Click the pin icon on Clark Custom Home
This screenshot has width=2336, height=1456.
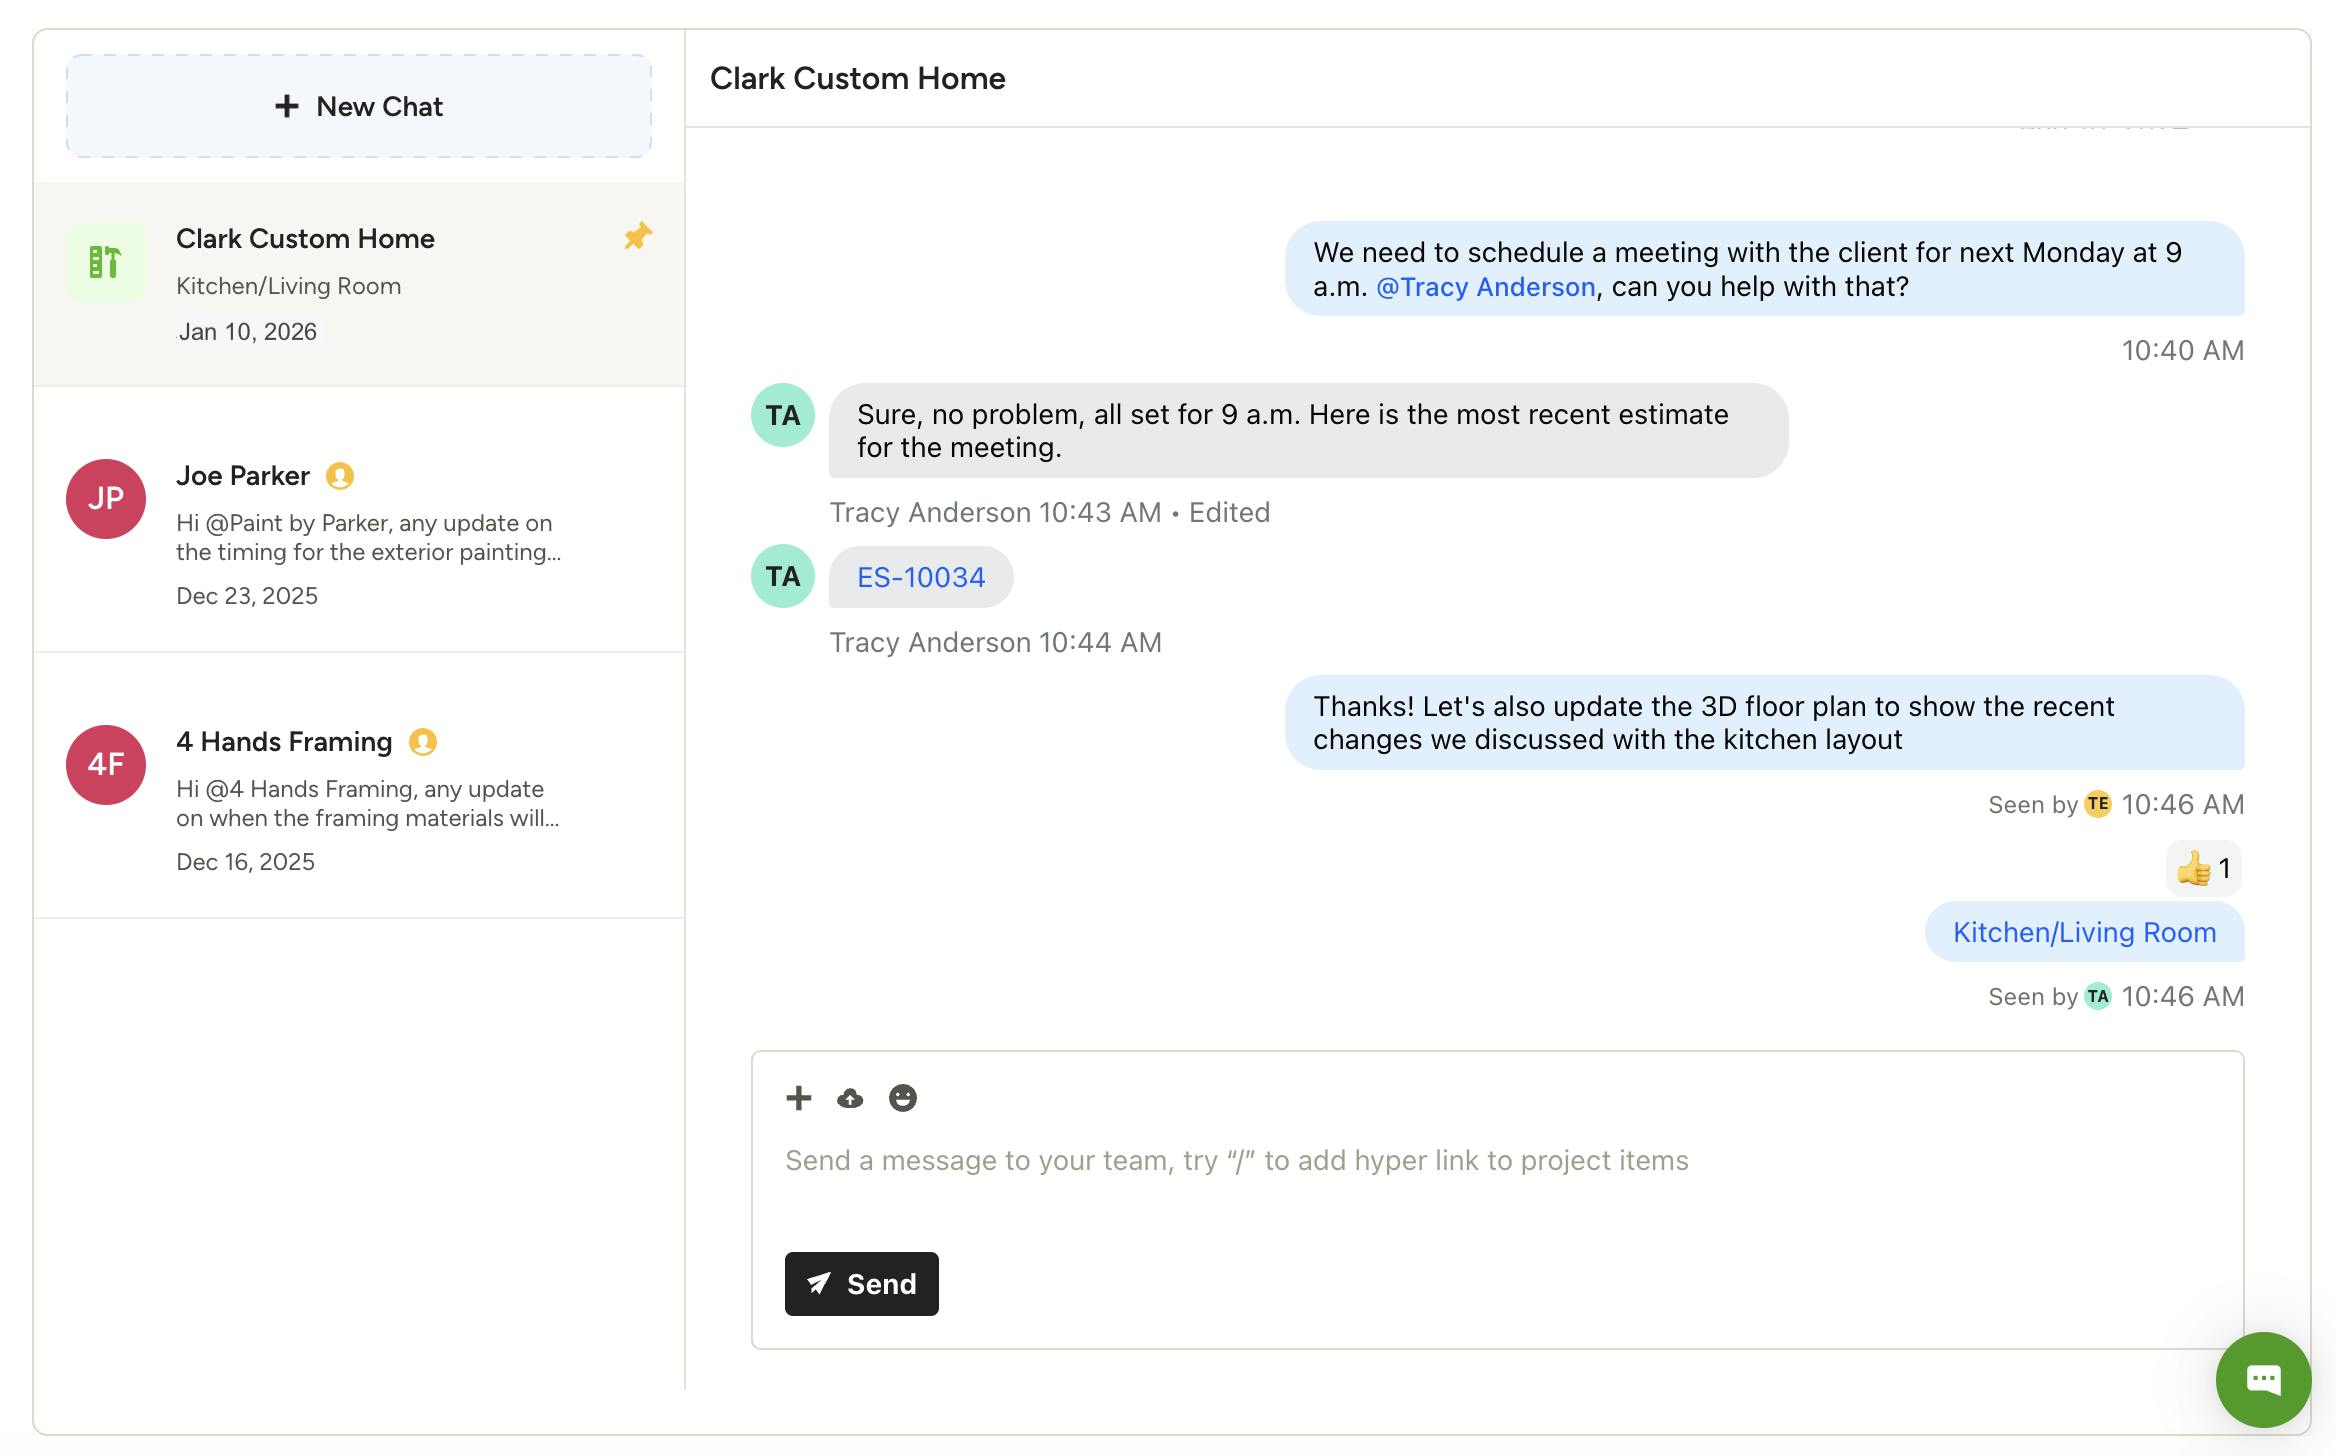(637, 237)
